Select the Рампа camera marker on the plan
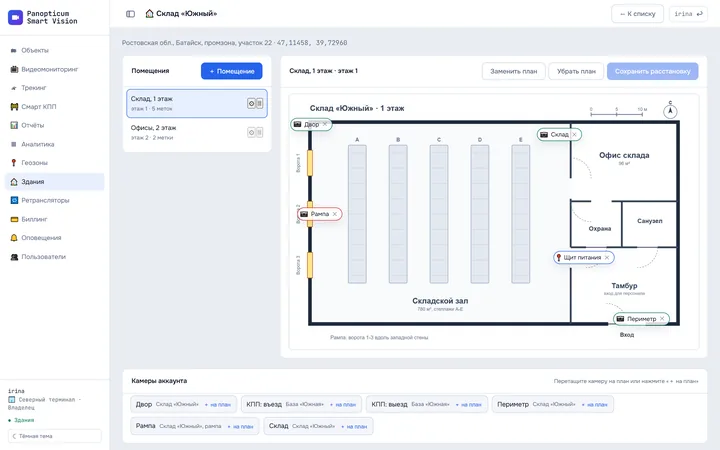The width and height of the screenshot is (720, 450). pos(319,214)
